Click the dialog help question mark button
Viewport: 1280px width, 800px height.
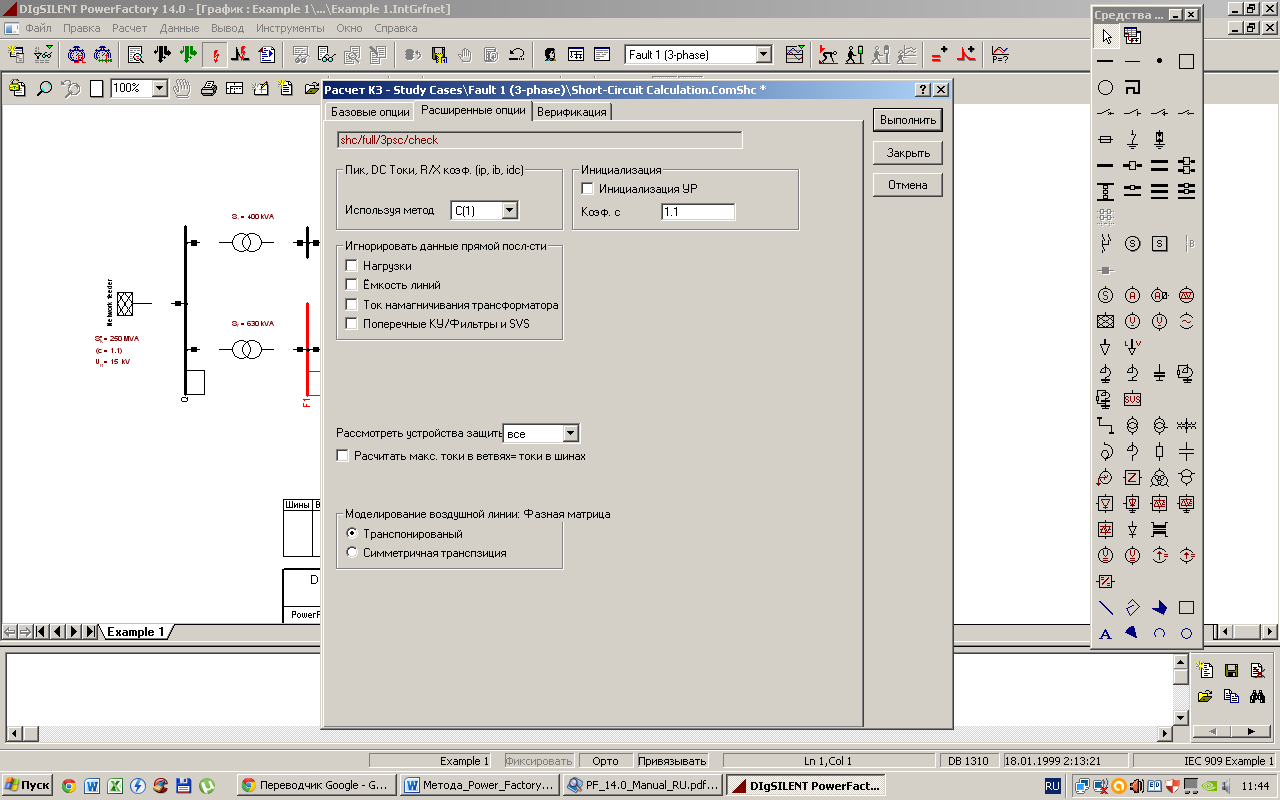tap(923, 90)
